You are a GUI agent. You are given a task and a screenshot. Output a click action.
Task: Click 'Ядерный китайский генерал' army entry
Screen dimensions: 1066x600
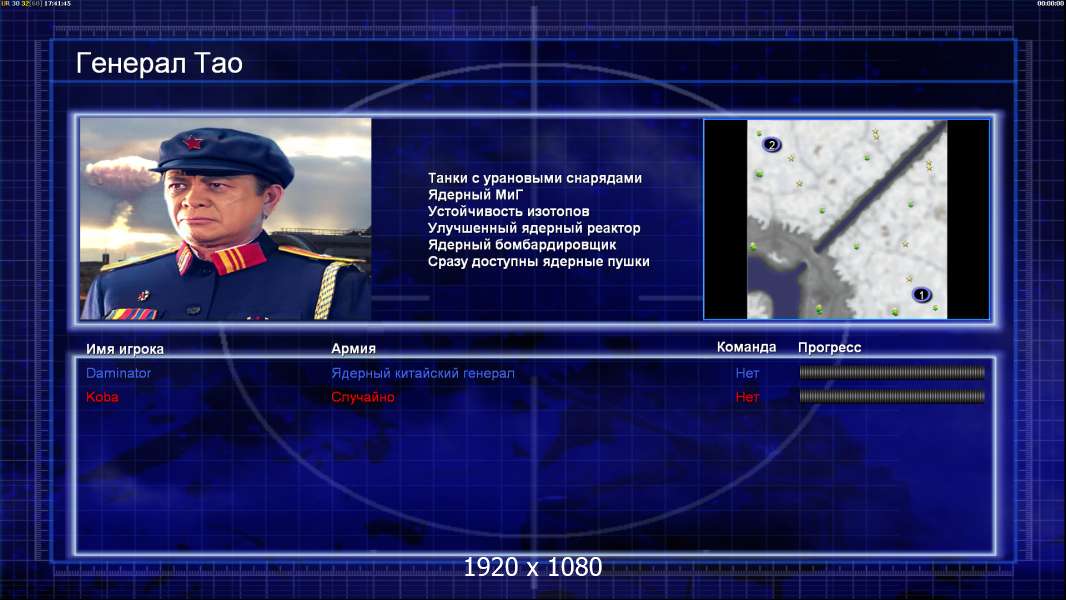pos(423,373)
